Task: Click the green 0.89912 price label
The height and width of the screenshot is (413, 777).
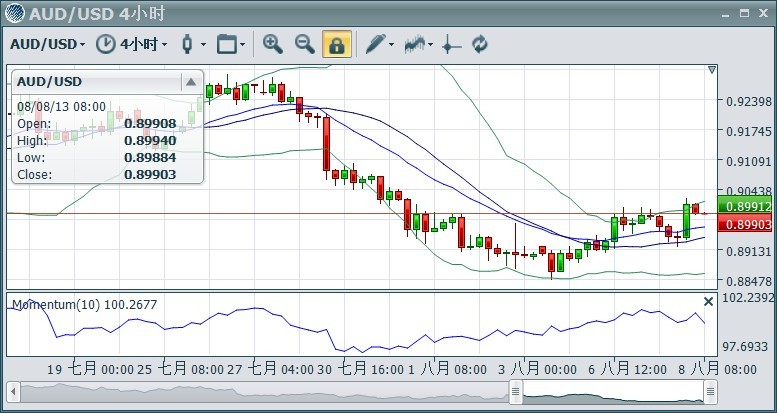Action: tap(745, 206)
